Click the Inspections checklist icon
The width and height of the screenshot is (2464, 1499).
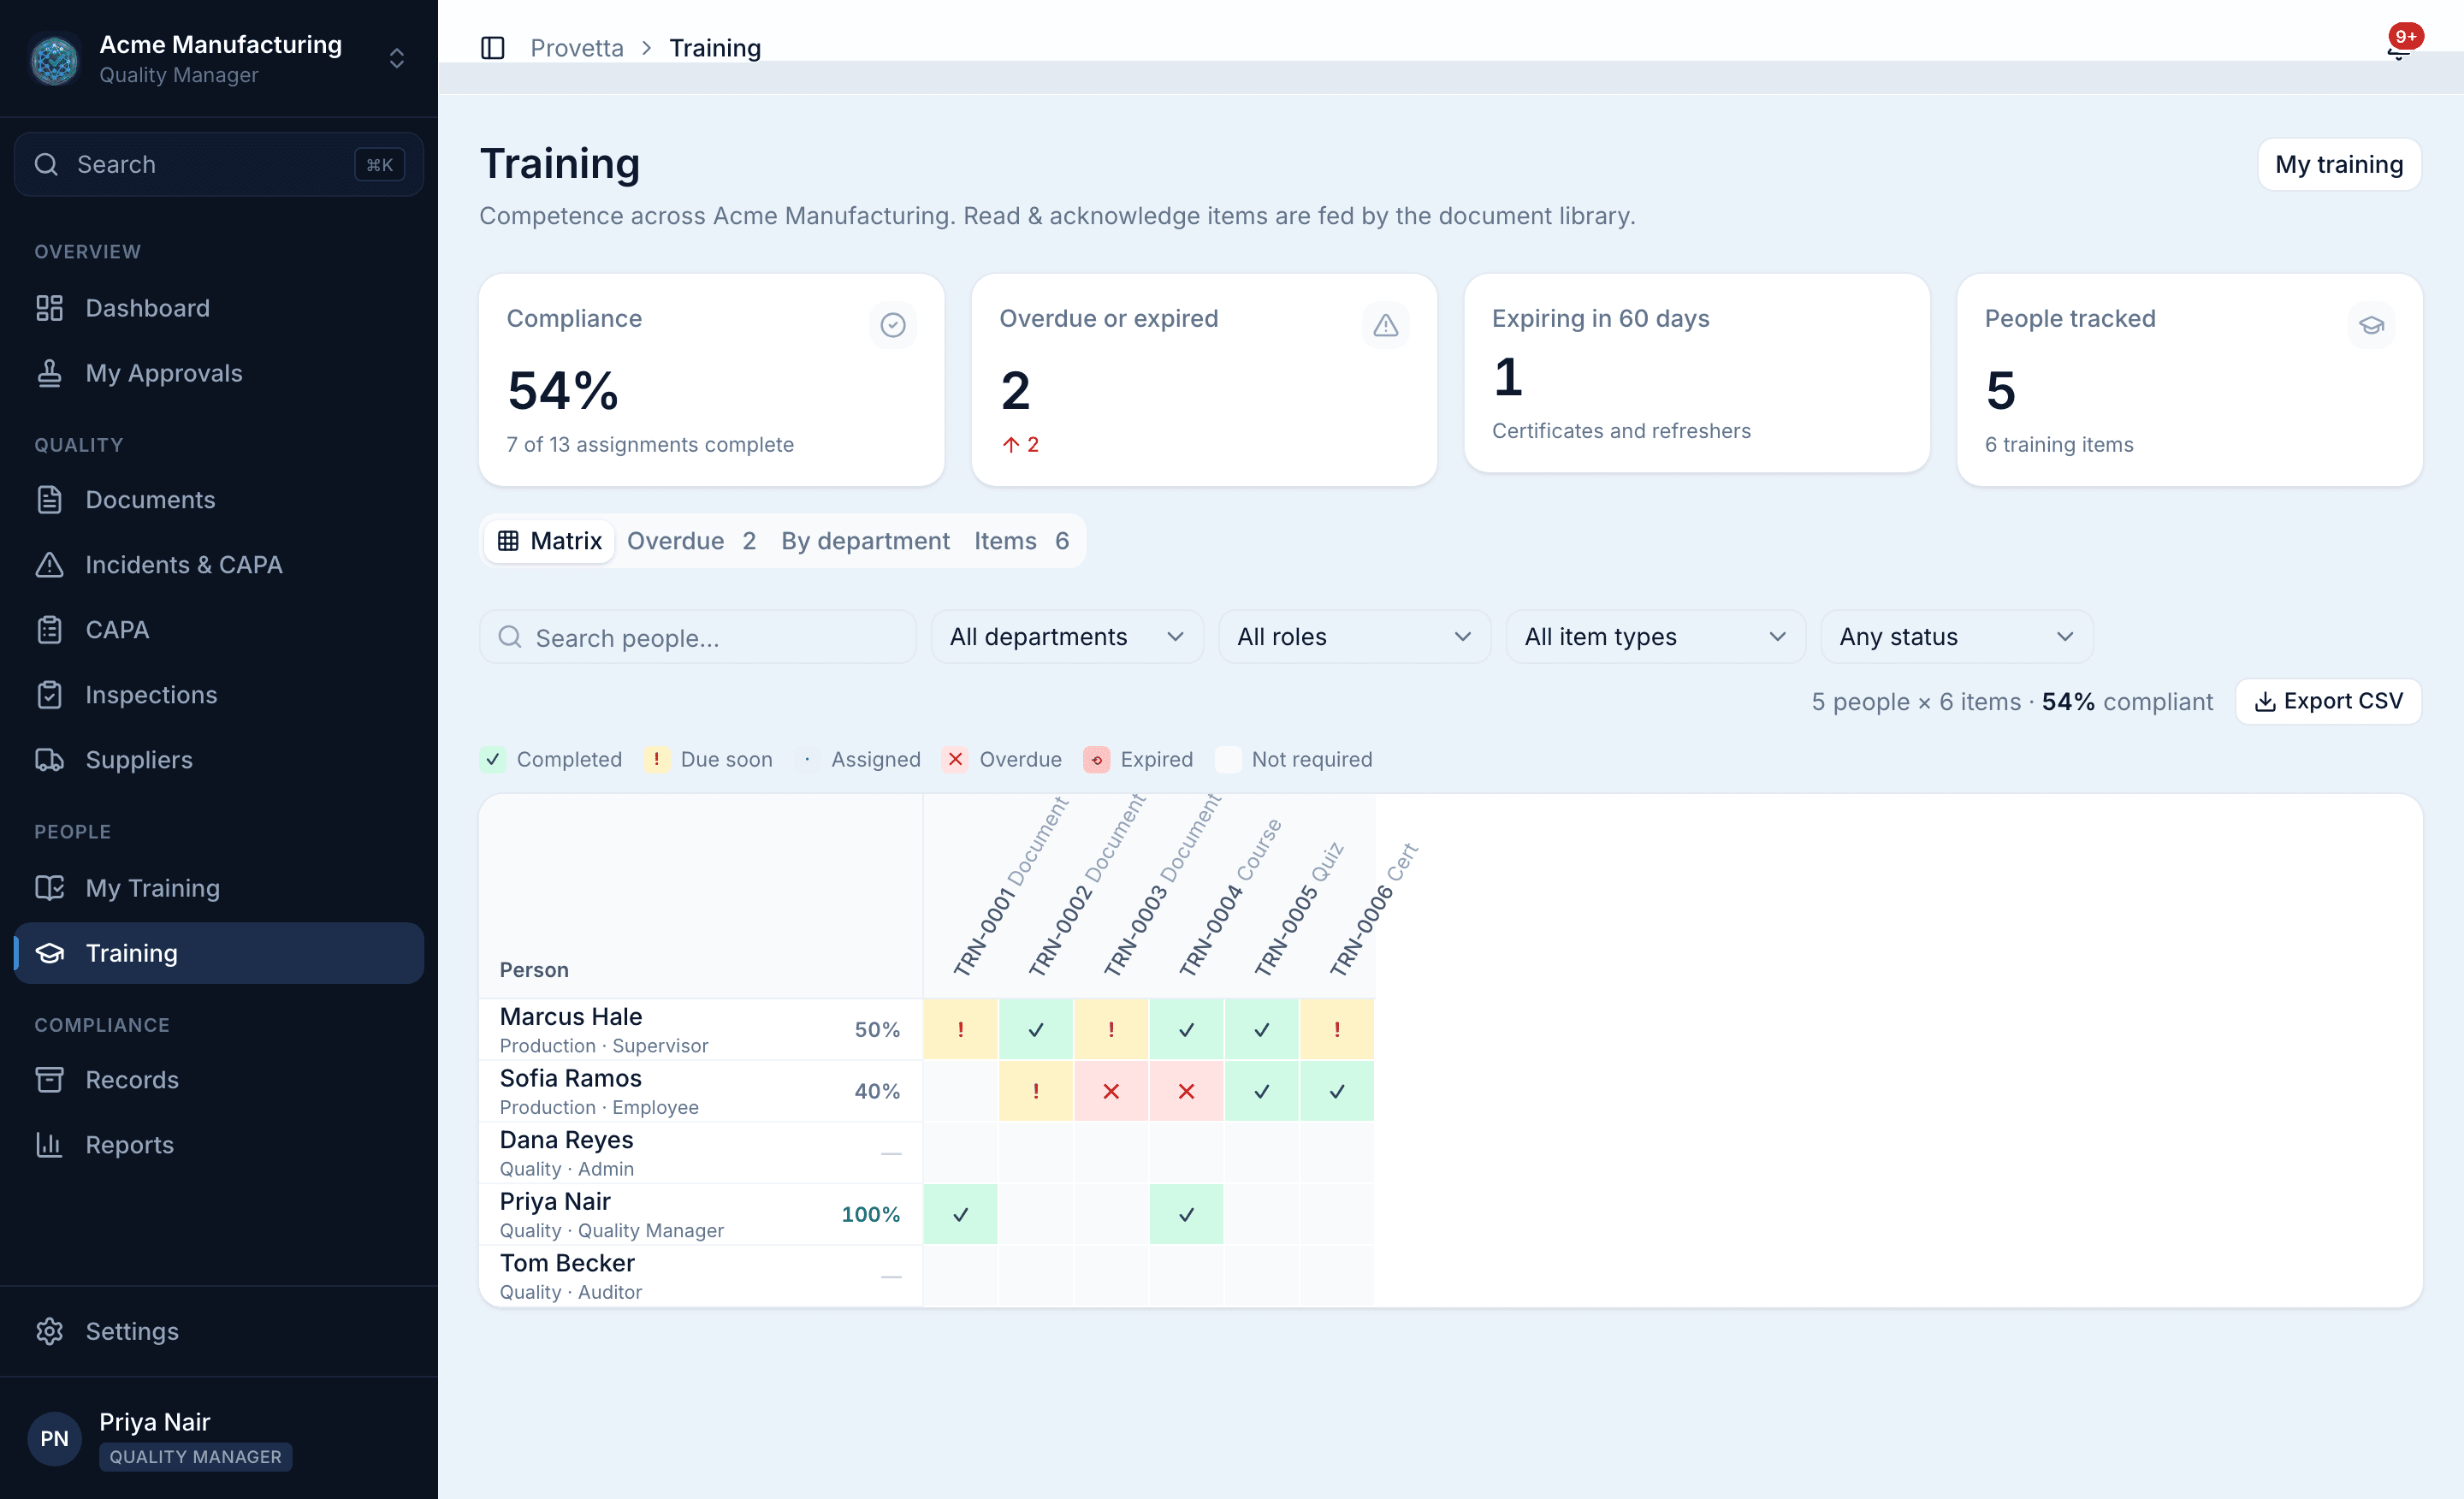click(49, 695)
